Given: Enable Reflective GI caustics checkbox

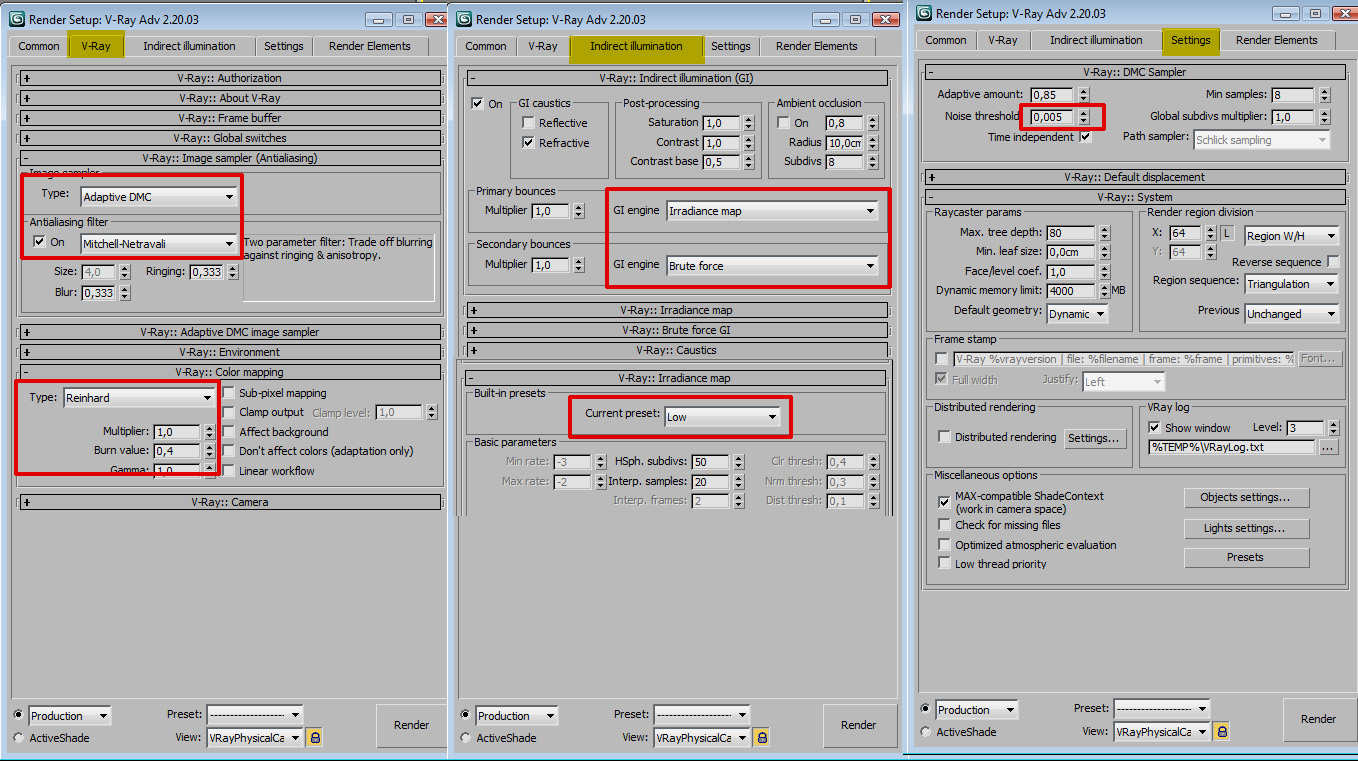Looking at the screenshot, I should 528,123.
